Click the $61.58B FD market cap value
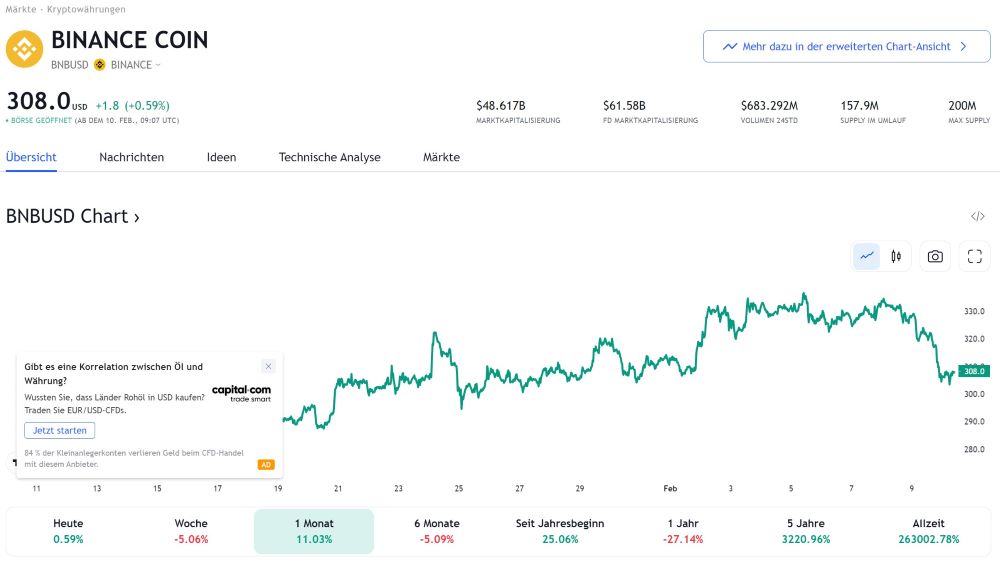The height and width of the screenshot is (563, 1000). point(624,105)
